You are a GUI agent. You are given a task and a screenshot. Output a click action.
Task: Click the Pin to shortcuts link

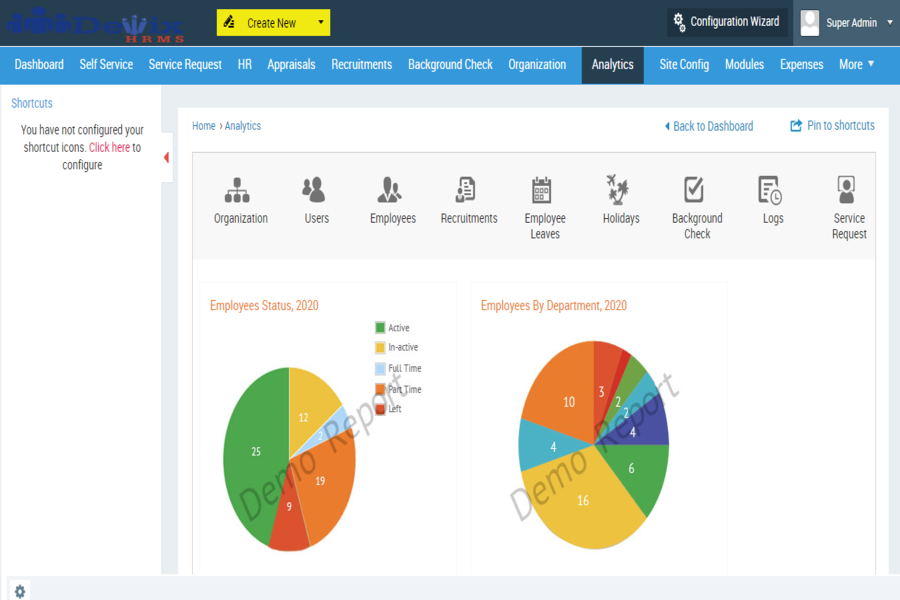pos(833,126)
